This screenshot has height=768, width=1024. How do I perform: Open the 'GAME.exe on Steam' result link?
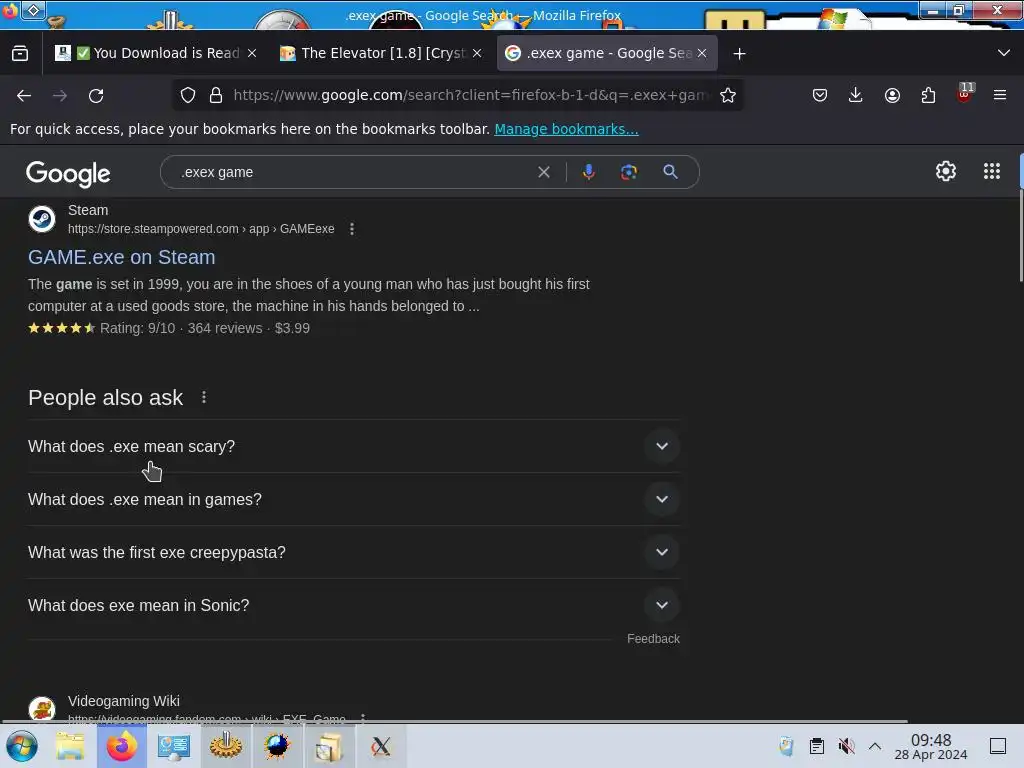(x=121, y=257)
